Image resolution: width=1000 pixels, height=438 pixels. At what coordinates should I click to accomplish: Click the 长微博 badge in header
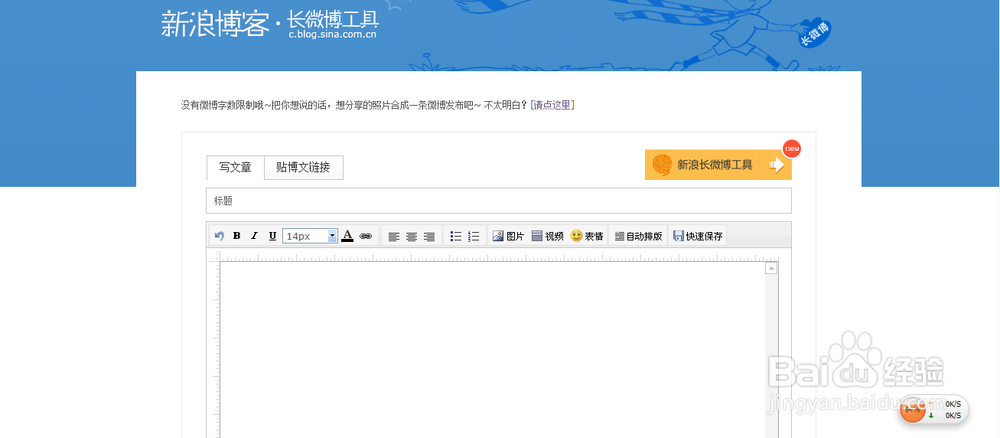pos(816,35)
